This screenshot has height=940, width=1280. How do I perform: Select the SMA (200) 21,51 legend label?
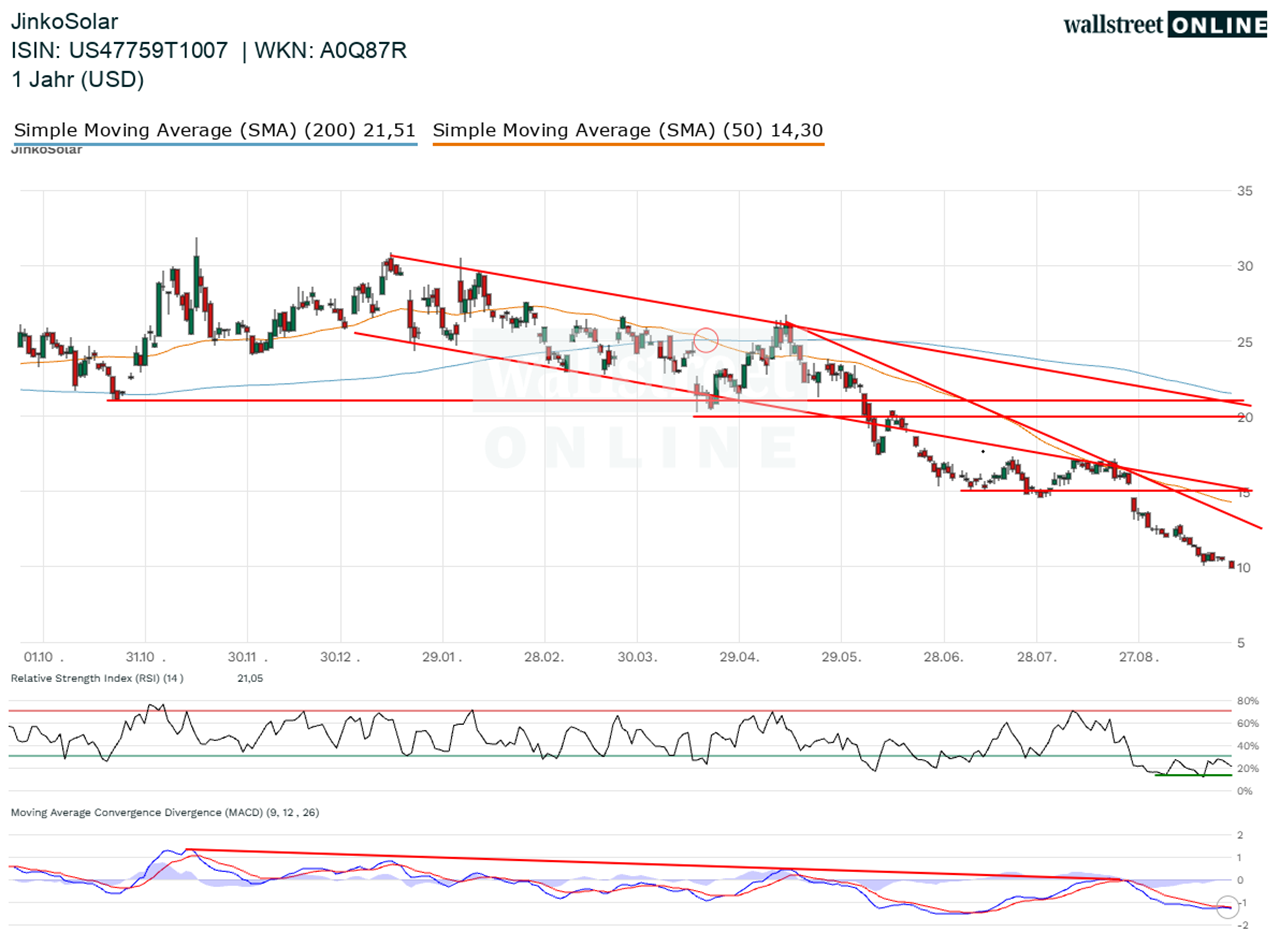(215, 130)
